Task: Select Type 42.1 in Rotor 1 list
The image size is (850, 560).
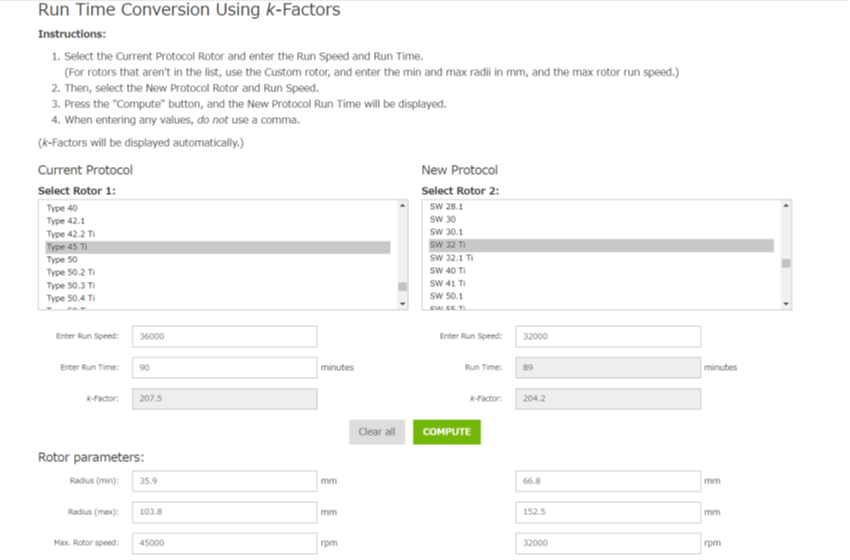Action: tap(218, 221)
